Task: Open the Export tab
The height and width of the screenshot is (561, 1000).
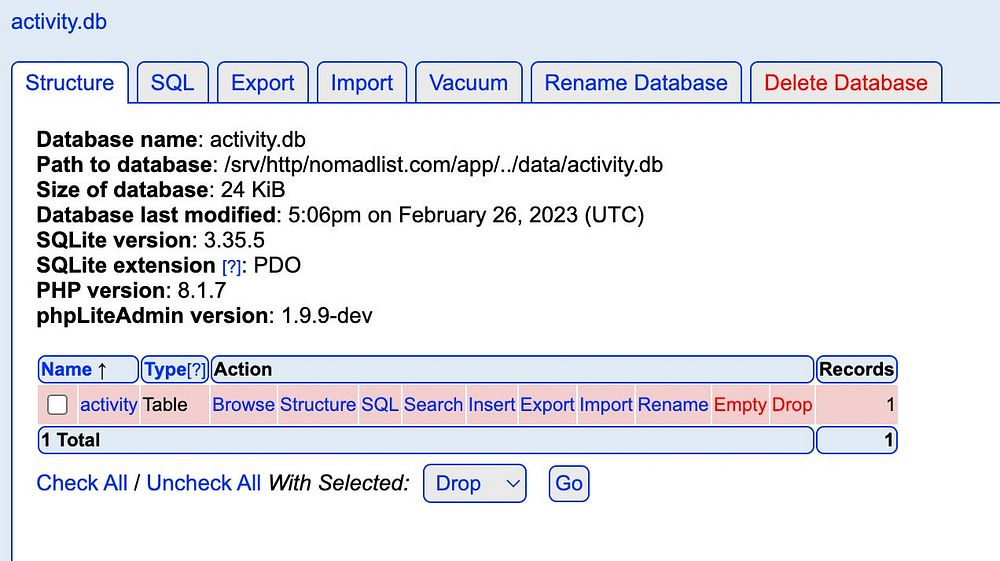Action: coord(262,83)
